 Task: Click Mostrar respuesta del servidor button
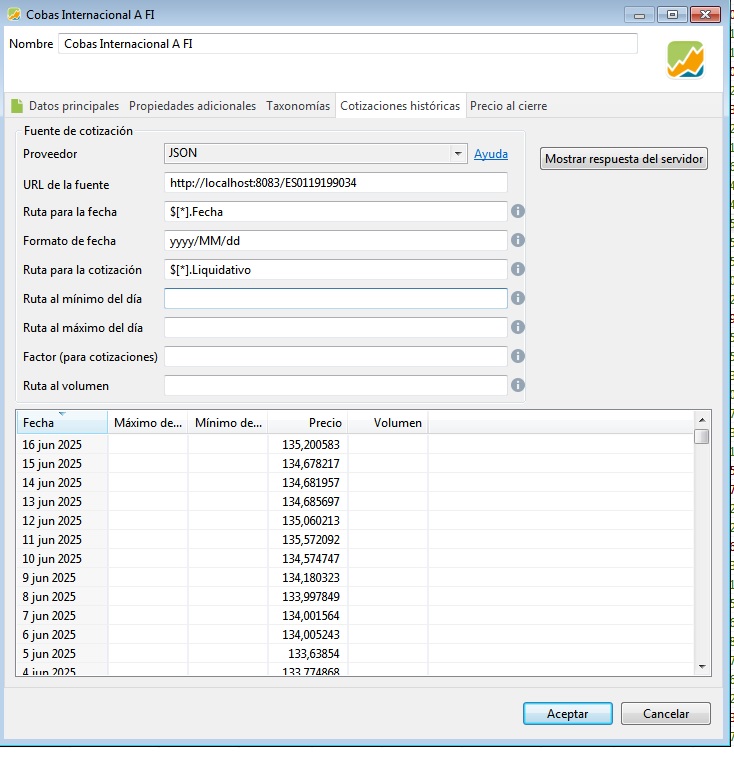coord(624,159)
